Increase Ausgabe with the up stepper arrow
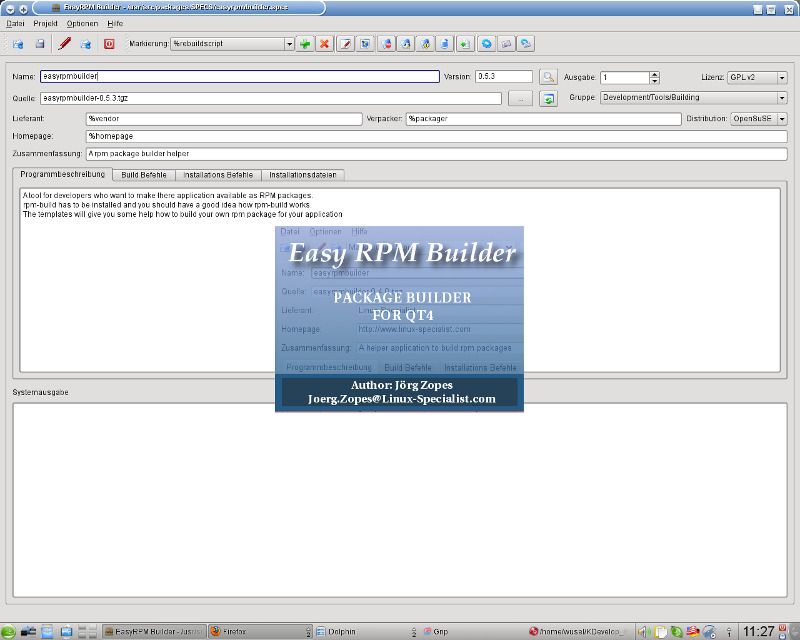This screenshot has height=640, width=800. [x=656, y=72]
